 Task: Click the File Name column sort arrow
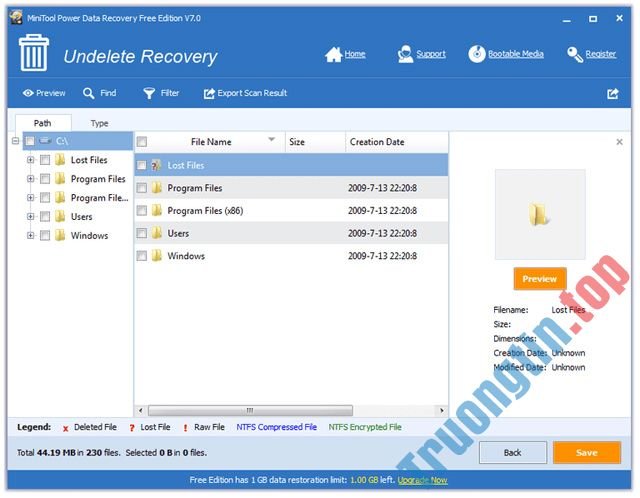271,140
